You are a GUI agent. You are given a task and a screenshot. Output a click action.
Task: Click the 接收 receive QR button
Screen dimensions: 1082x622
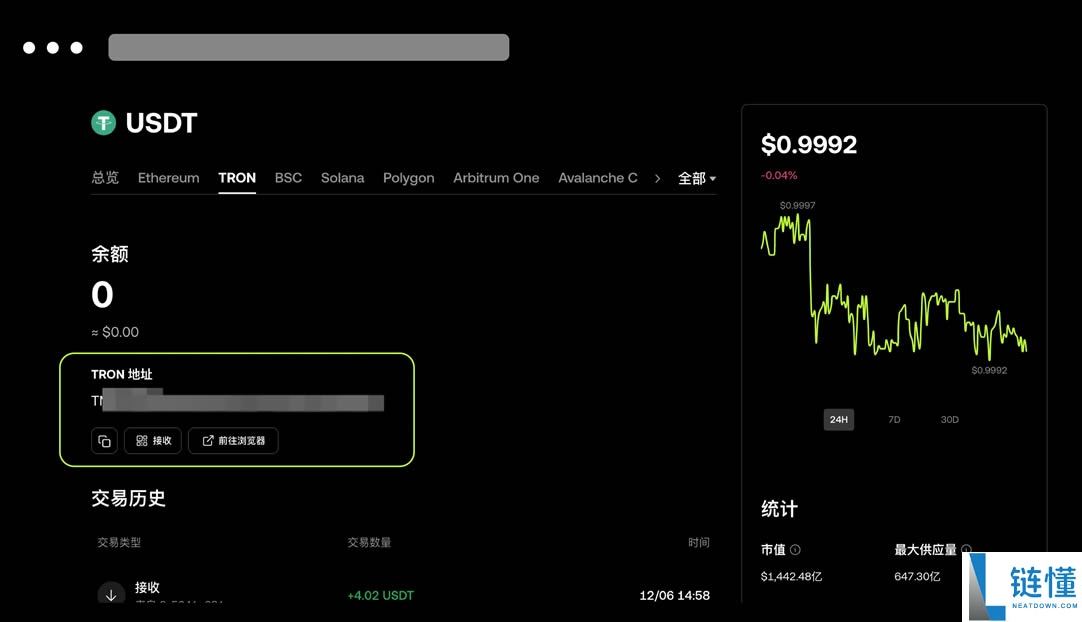pos(153,441)
